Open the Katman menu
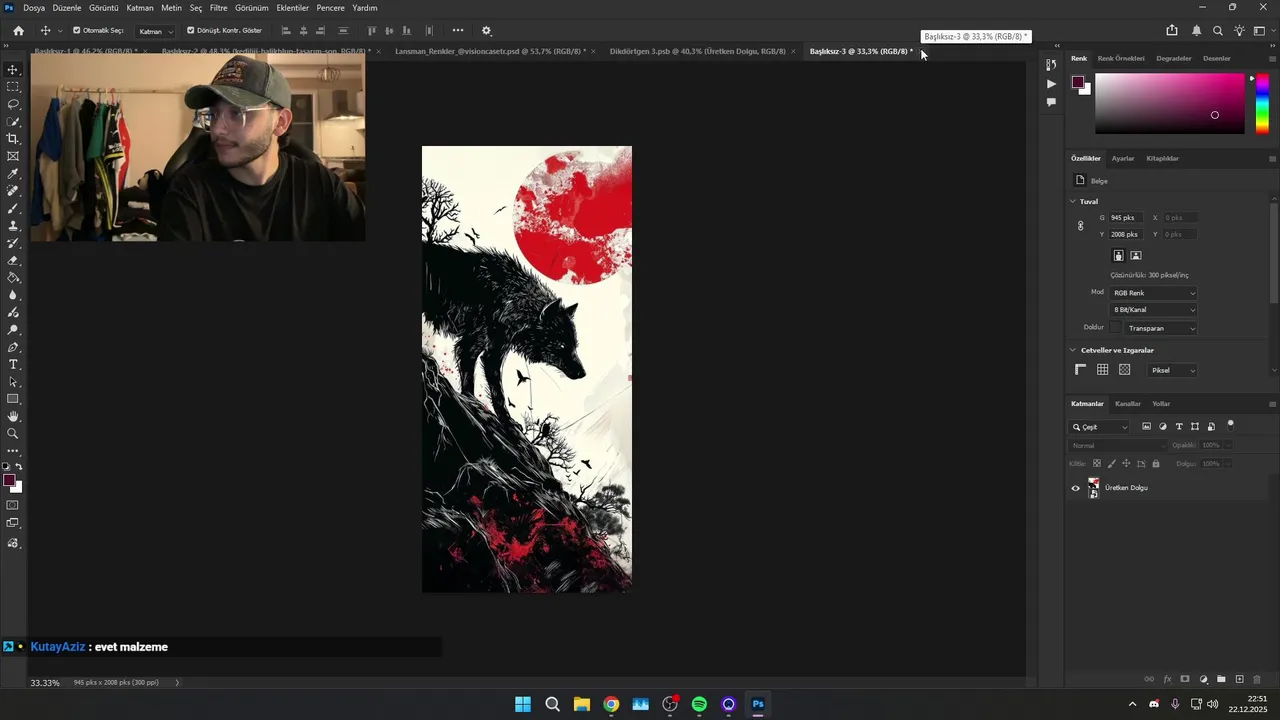 point(140,8)
